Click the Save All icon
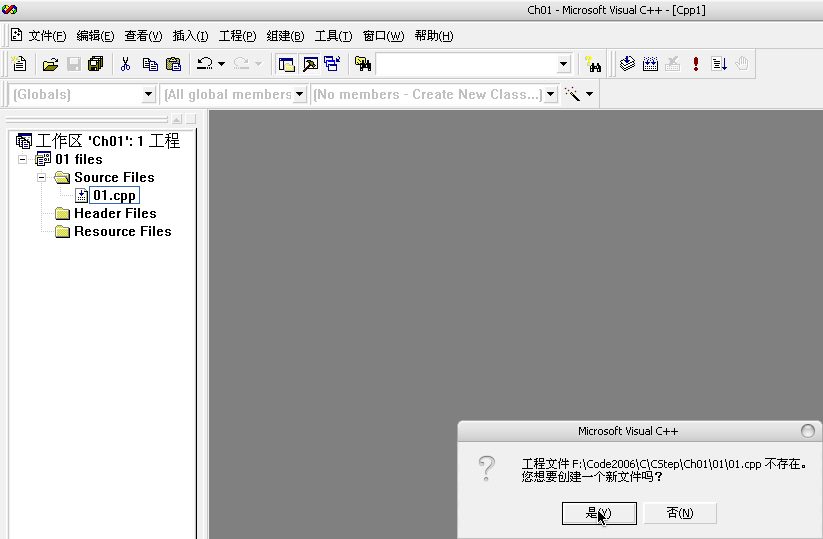The width and height of the screenshot is (823, 539). pyautogui.click(x=96, y=64)
